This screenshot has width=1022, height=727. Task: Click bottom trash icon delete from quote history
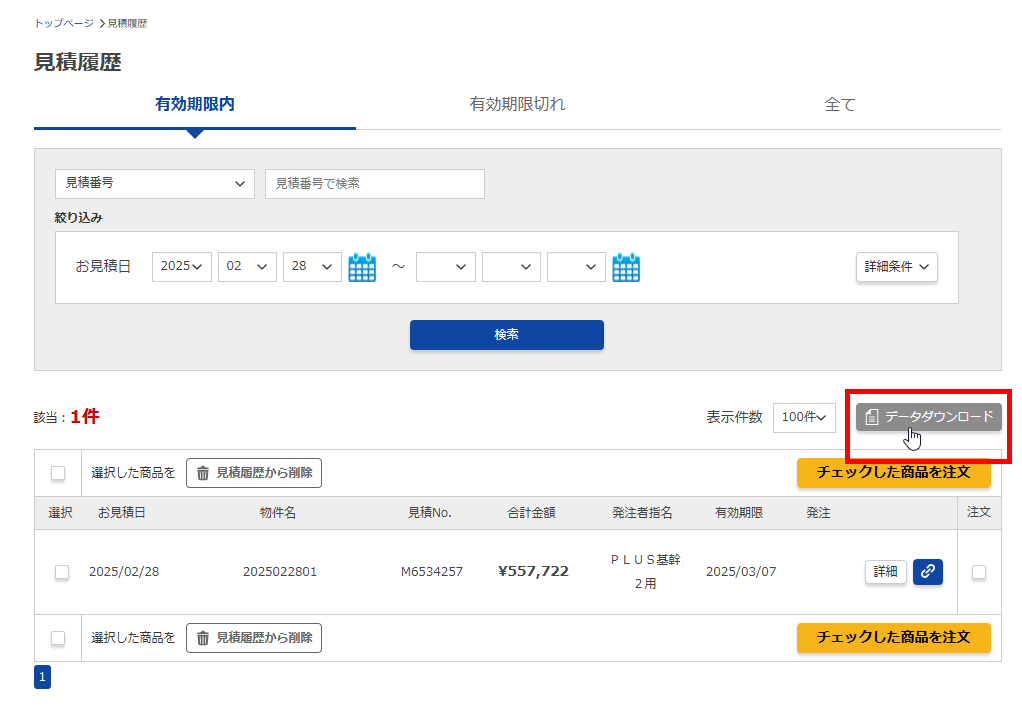pos(254,638)
